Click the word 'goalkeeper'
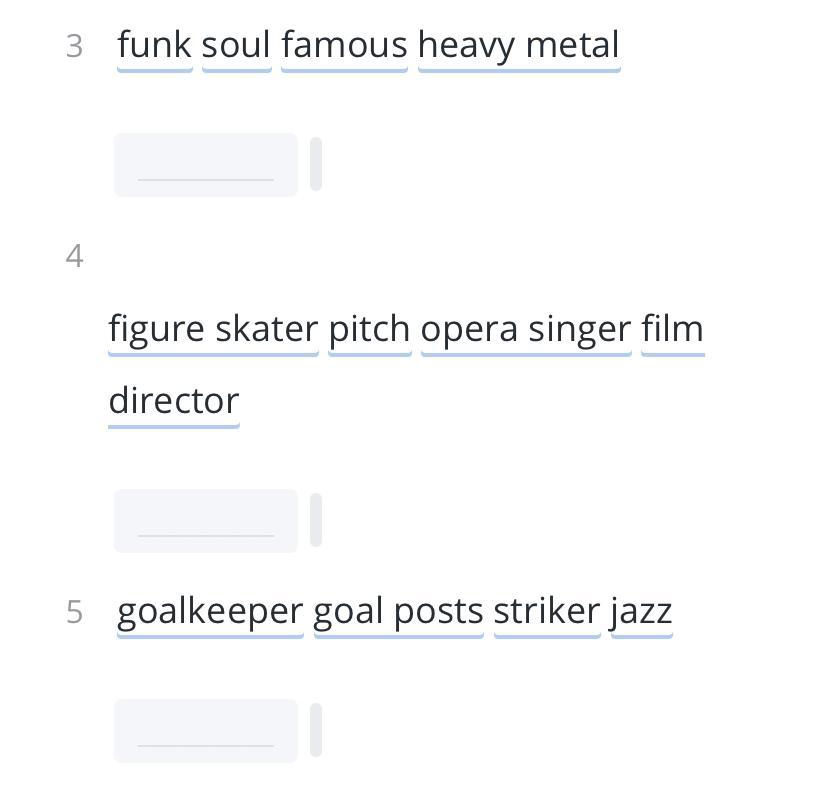The width and height of the screenshot is (828, 788). [210, 612]
